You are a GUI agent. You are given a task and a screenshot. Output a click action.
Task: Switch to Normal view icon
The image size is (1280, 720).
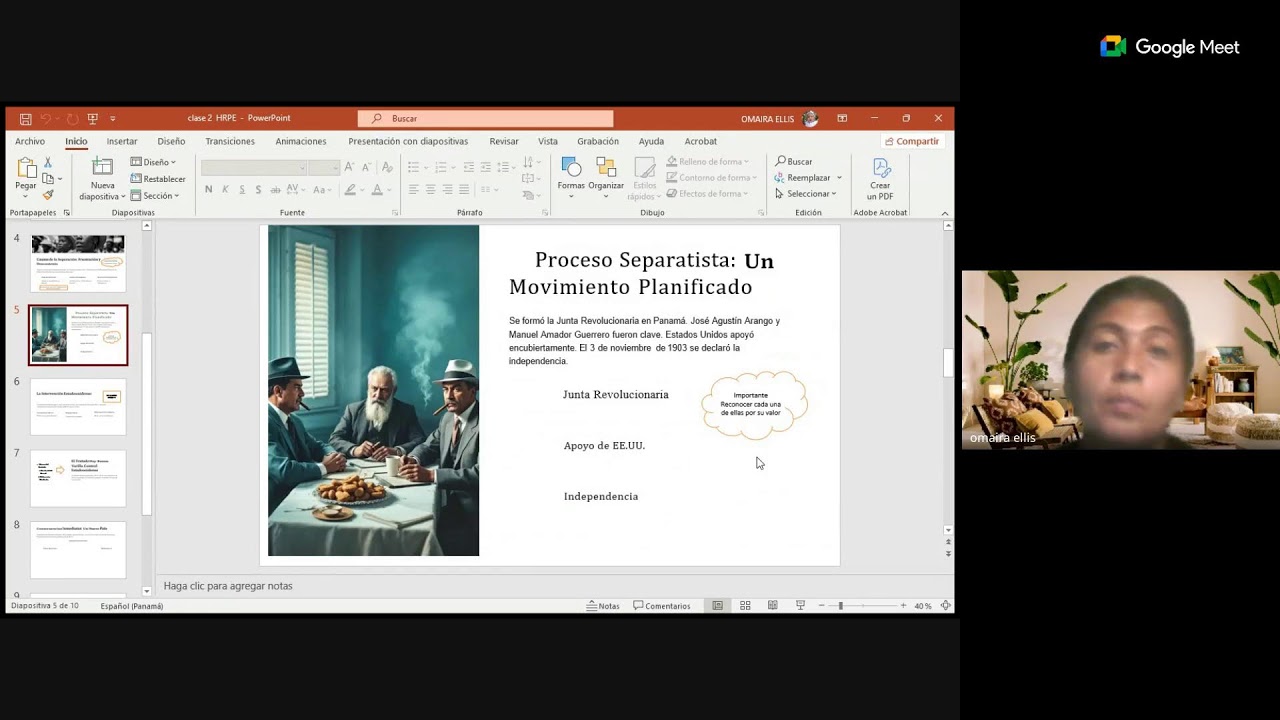(x=717, y=606)
